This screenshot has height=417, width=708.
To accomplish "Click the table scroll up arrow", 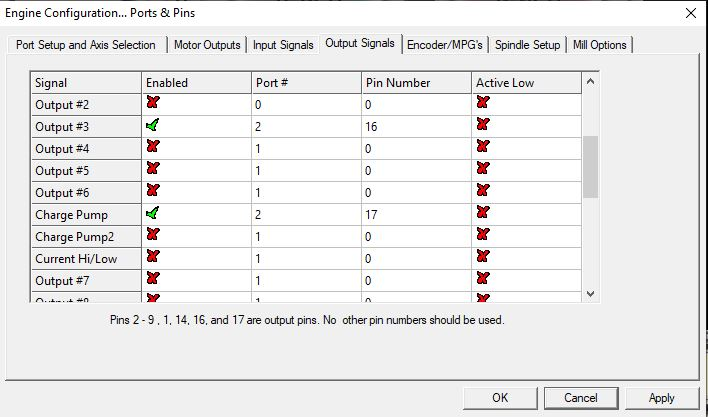I will coord(590,82).
